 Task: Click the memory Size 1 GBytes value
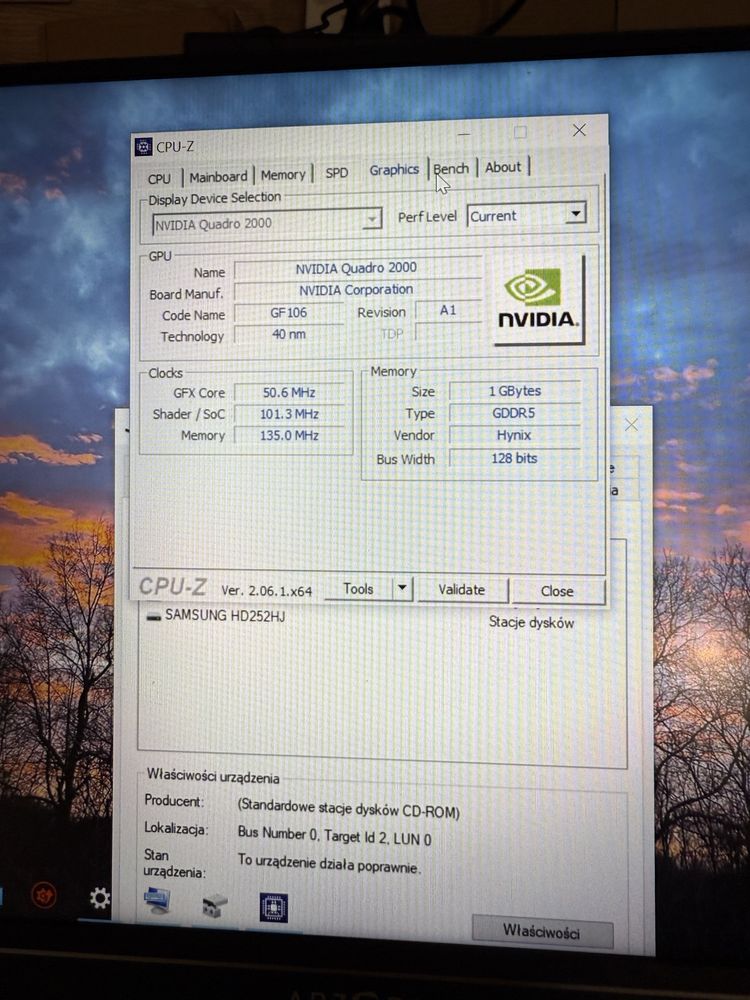[515, 391]
